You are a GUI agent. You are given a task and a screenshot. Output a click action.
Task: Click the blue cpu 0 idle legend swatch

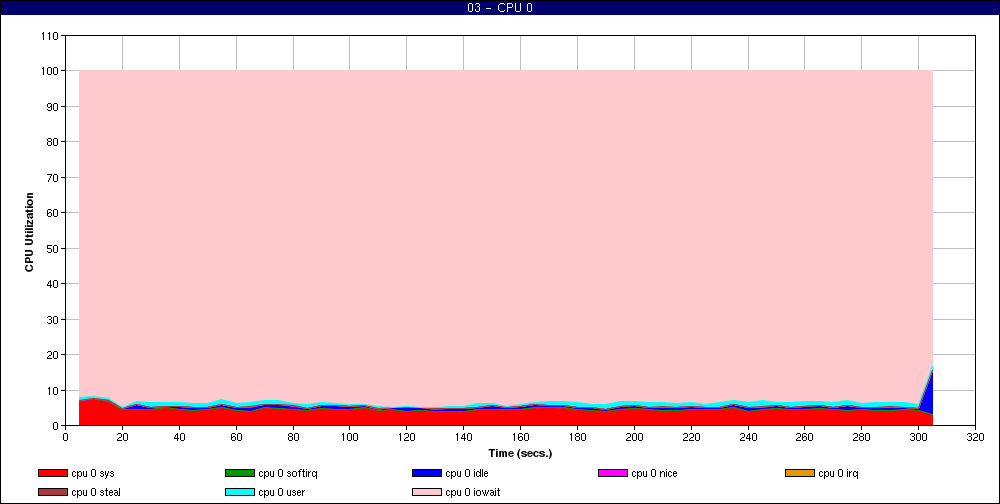tap(427, 473)
